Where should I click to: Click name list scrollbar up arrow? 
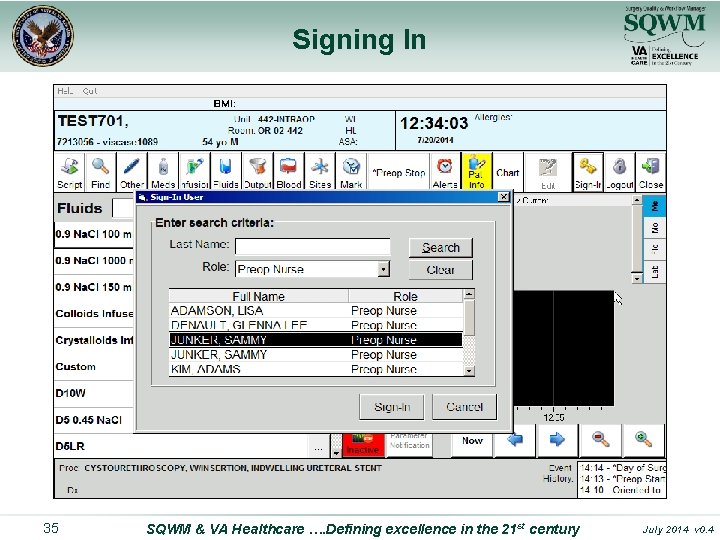[x=469, y=294]
